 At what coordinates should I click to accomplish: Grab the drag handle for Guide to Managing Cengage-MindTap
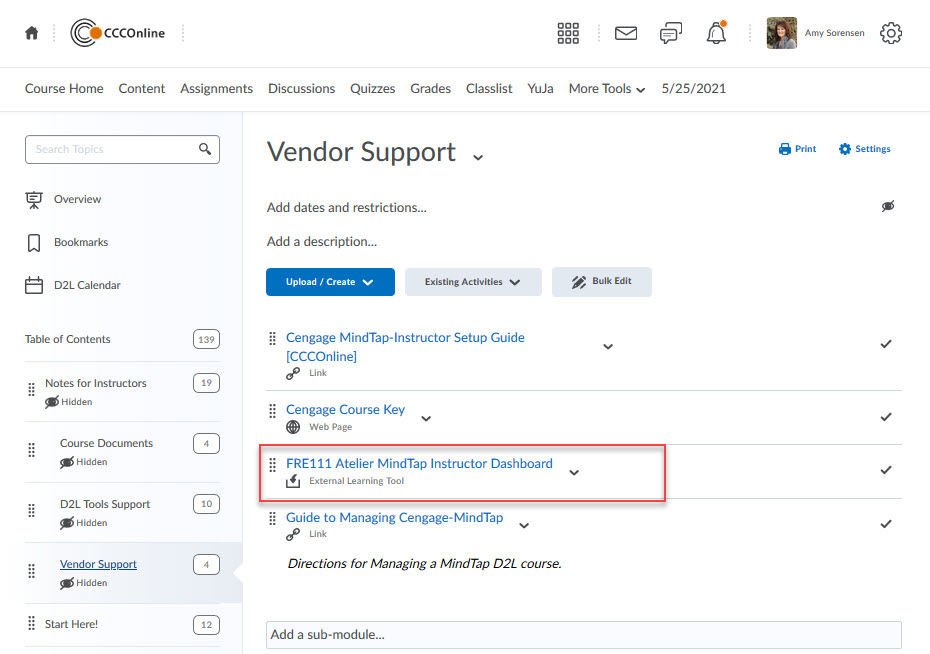(272, 518)
